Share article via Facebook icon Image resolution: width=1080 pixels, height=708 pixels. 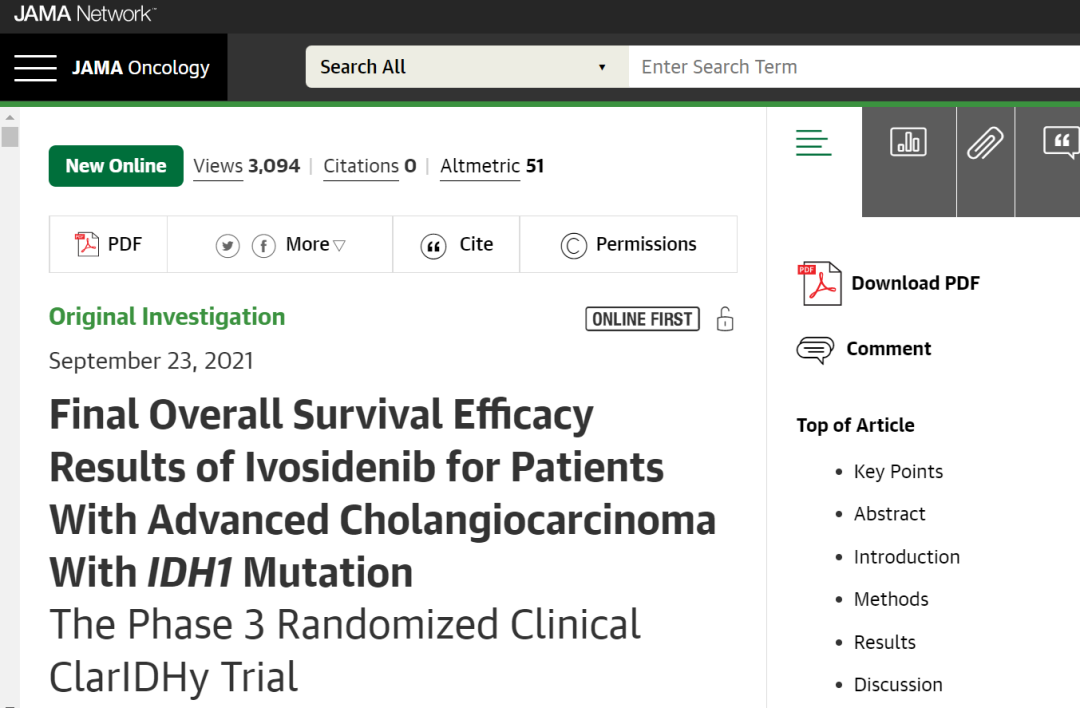pos(264,245)
